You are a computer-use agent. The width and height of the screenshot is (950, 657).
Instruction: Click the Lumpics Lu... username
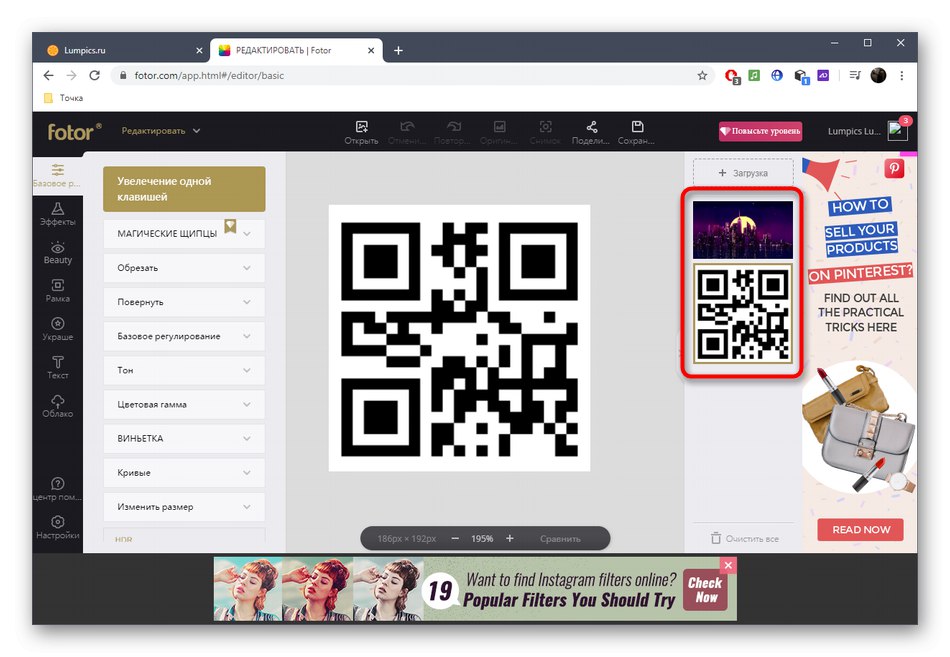[x=854, y=131]
